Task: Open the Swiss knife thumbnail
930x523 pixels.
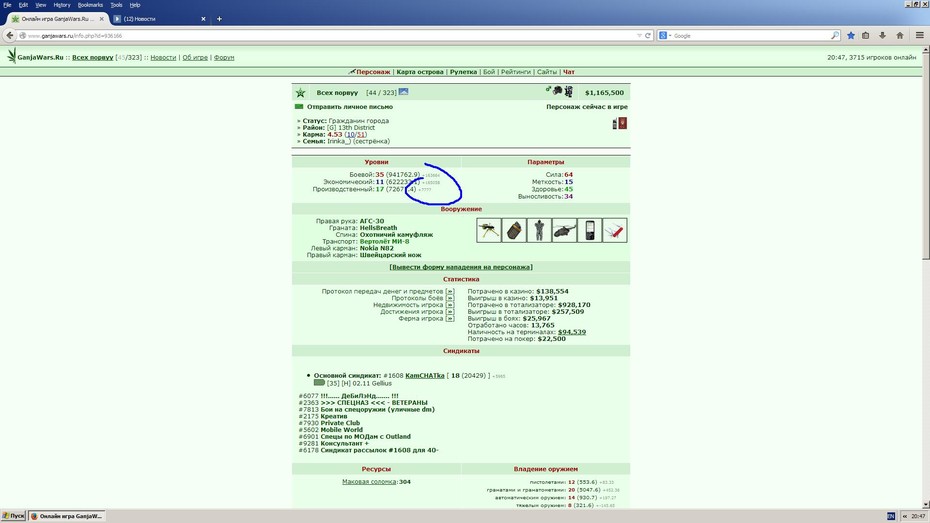Action: (614, 230)
